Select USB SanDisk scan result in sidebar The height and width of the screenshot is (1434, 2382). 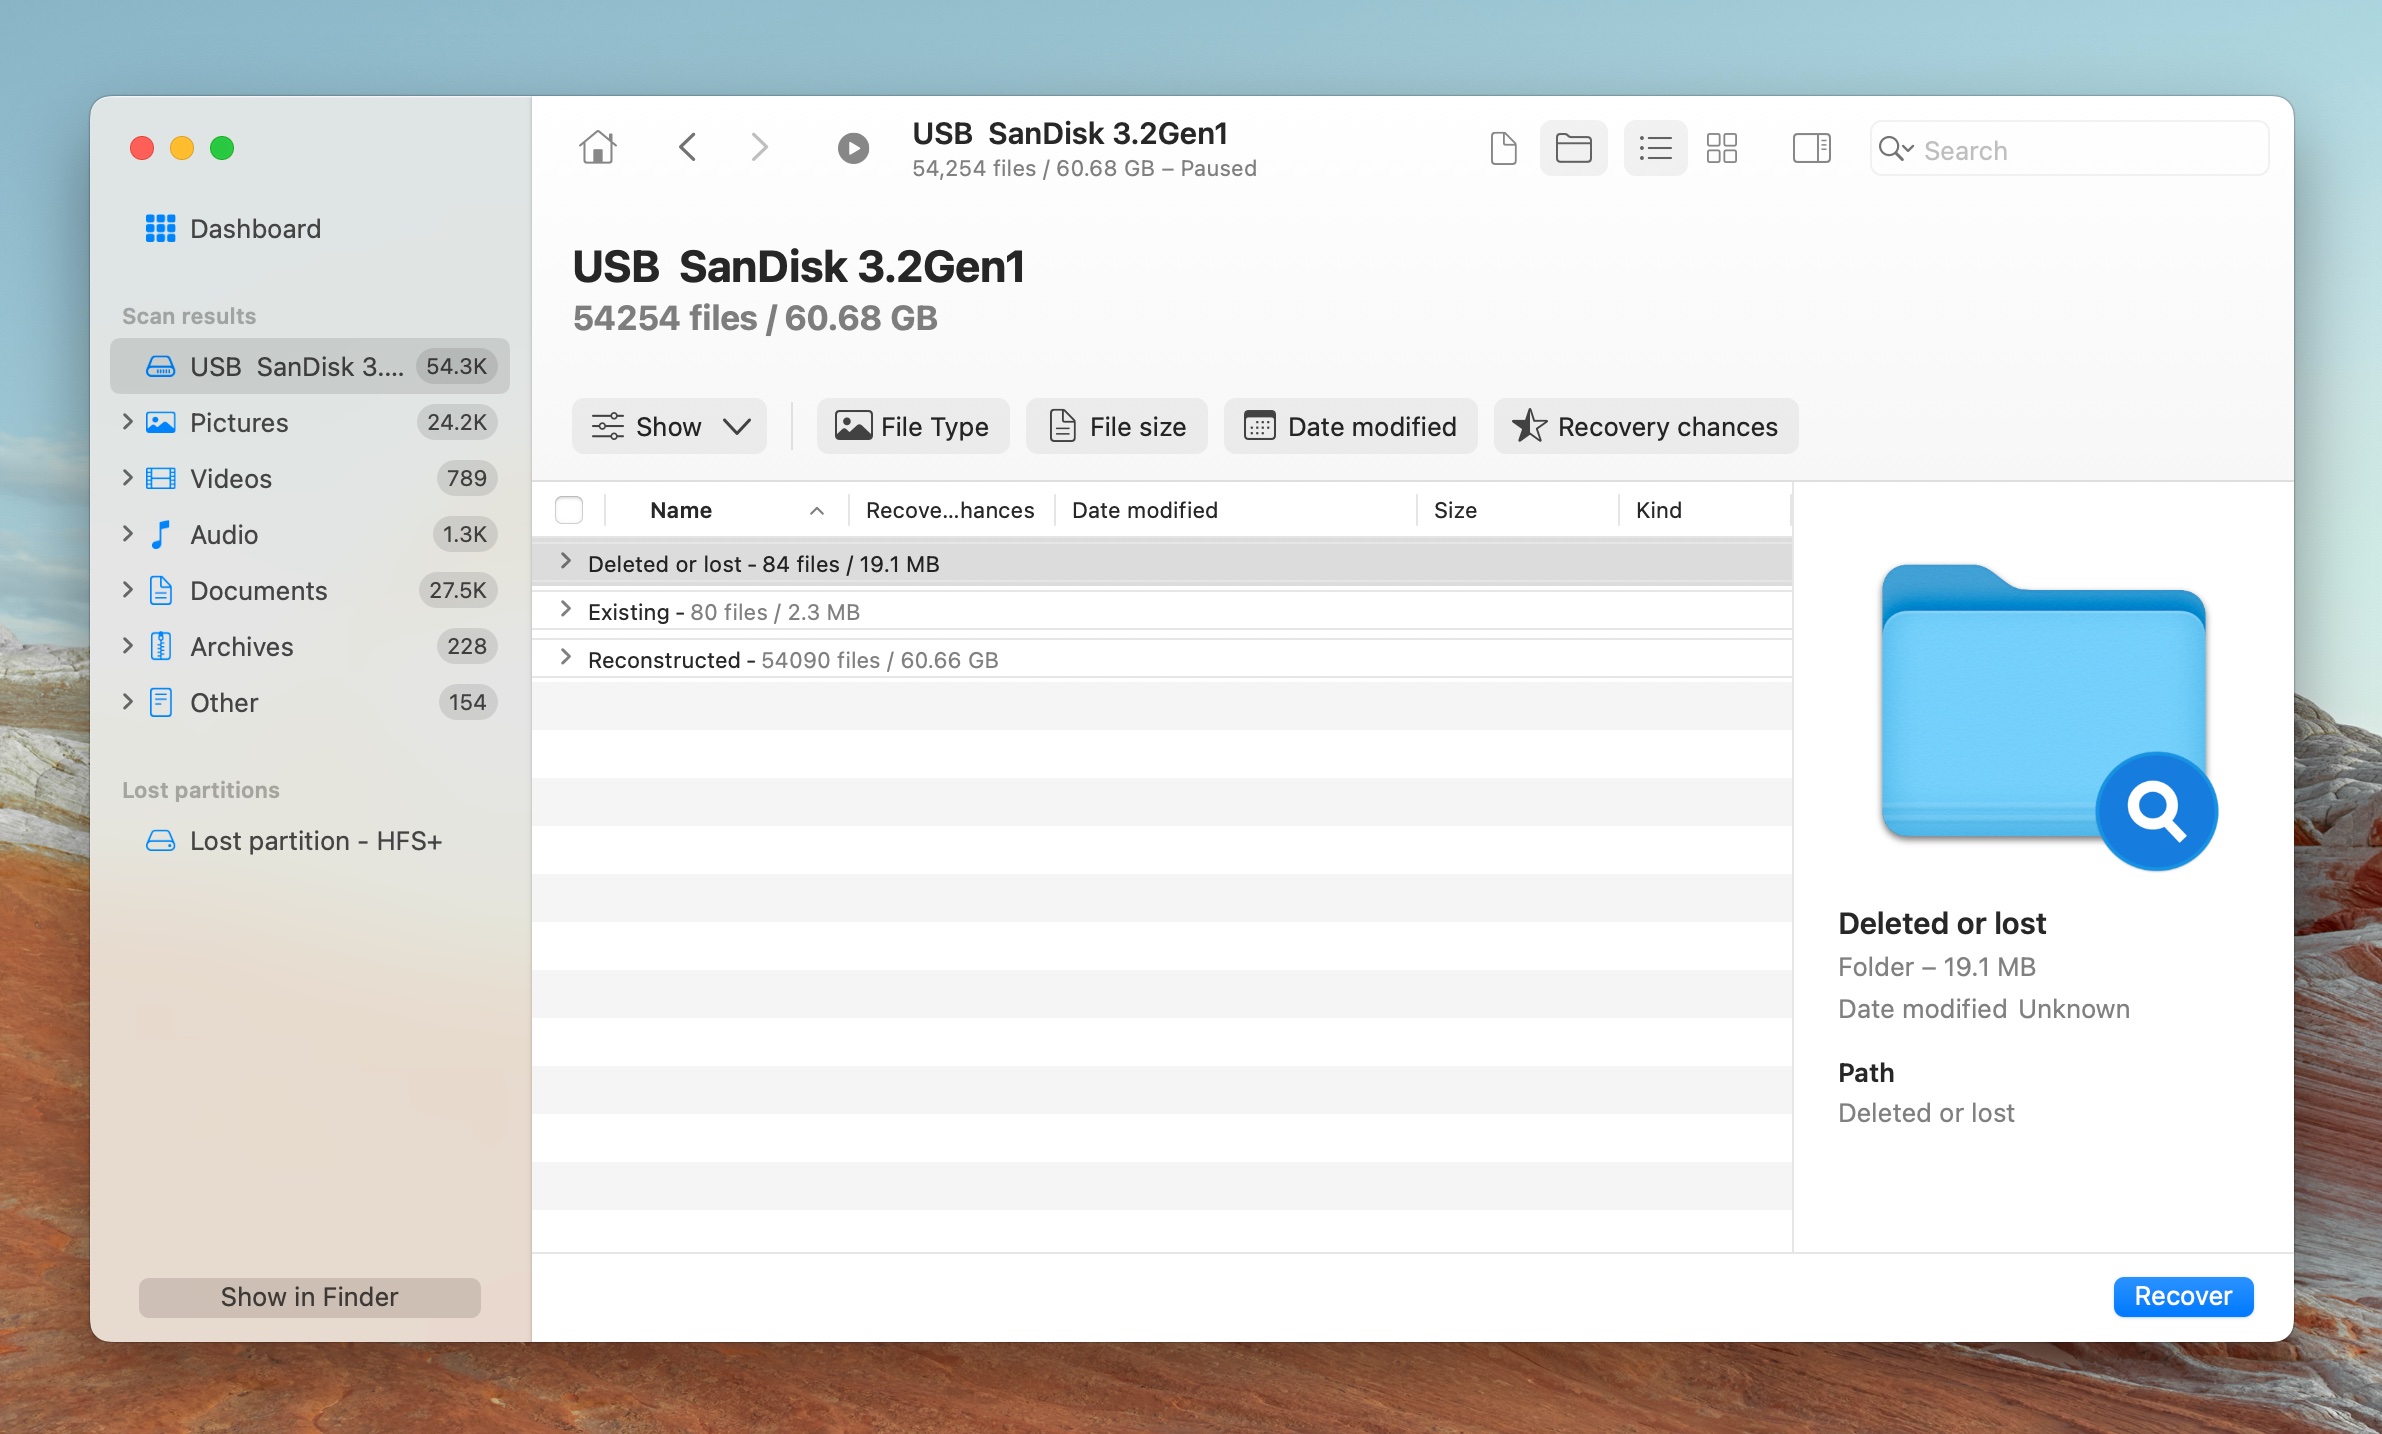tap(310, 366)
